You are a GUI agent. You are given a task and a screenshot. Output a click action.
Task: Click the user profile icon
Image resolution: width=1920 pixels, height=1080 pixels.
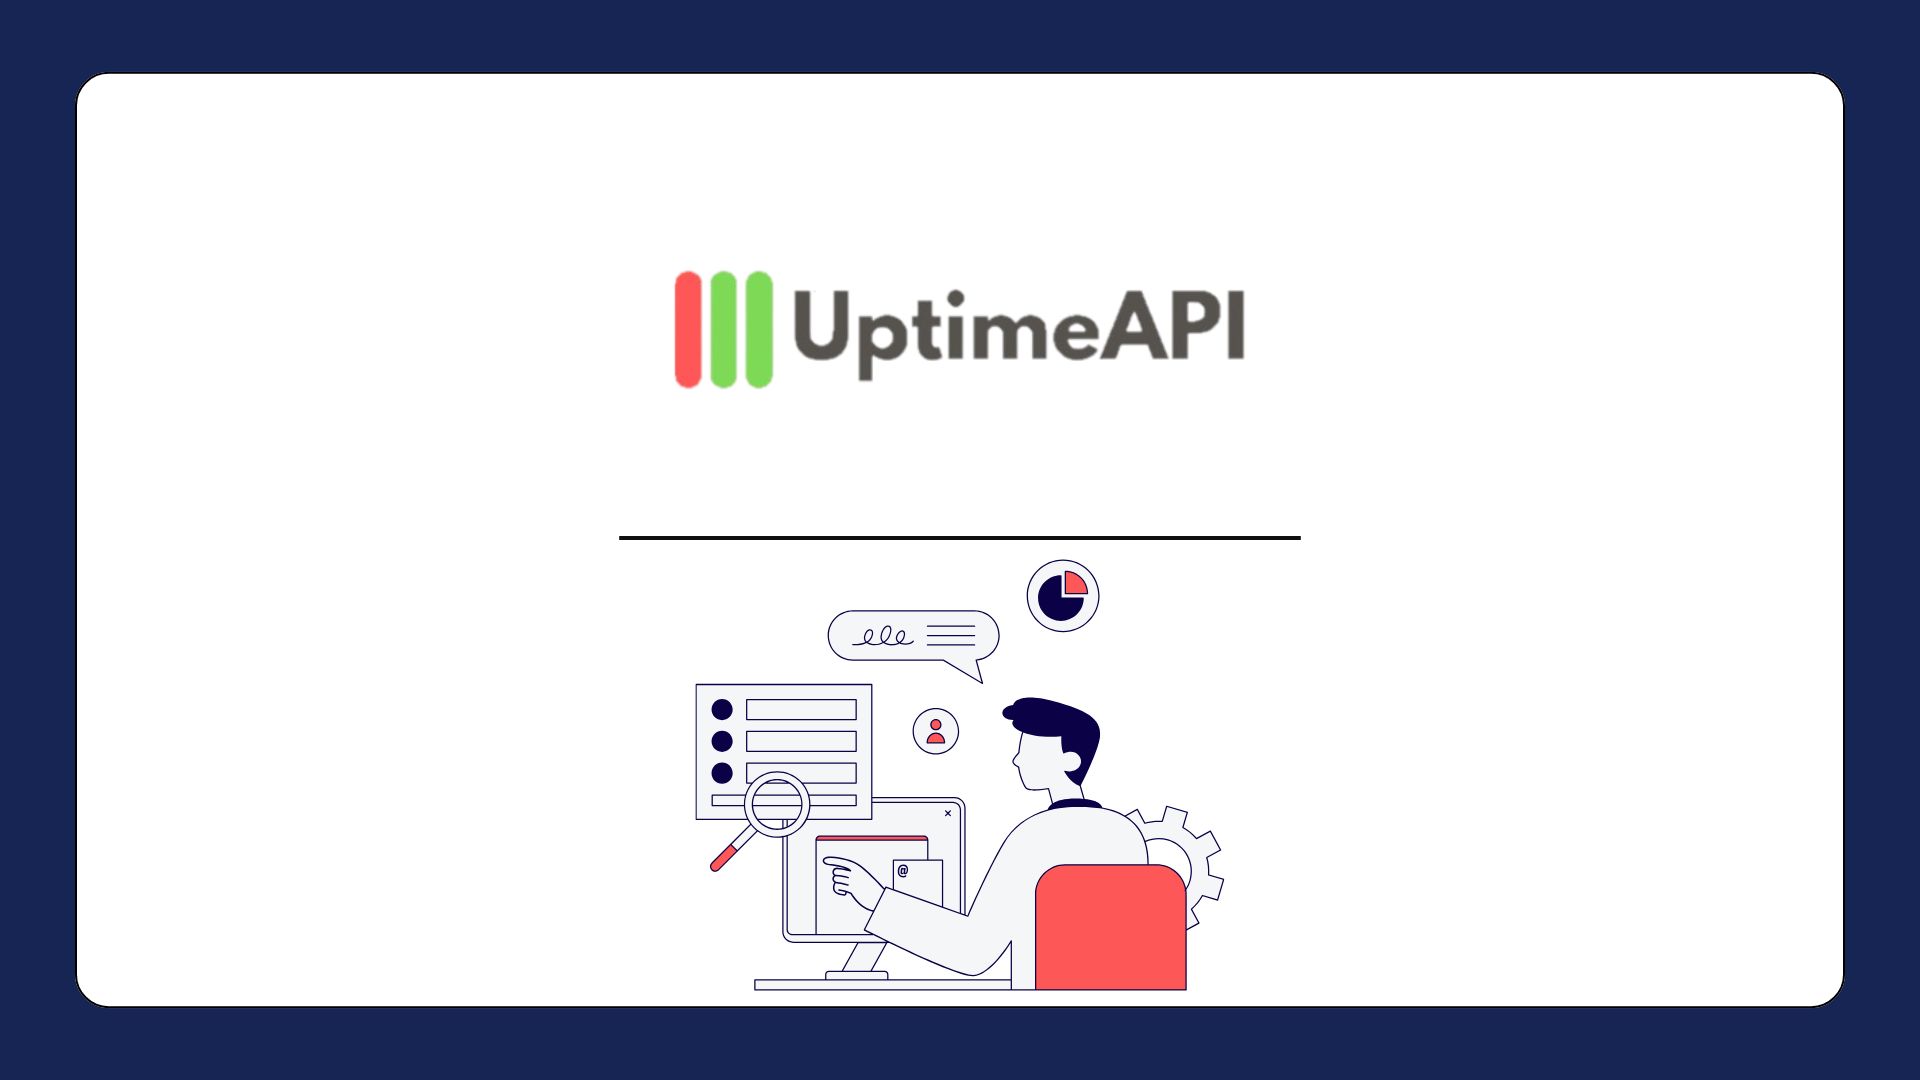pos(936,731)
